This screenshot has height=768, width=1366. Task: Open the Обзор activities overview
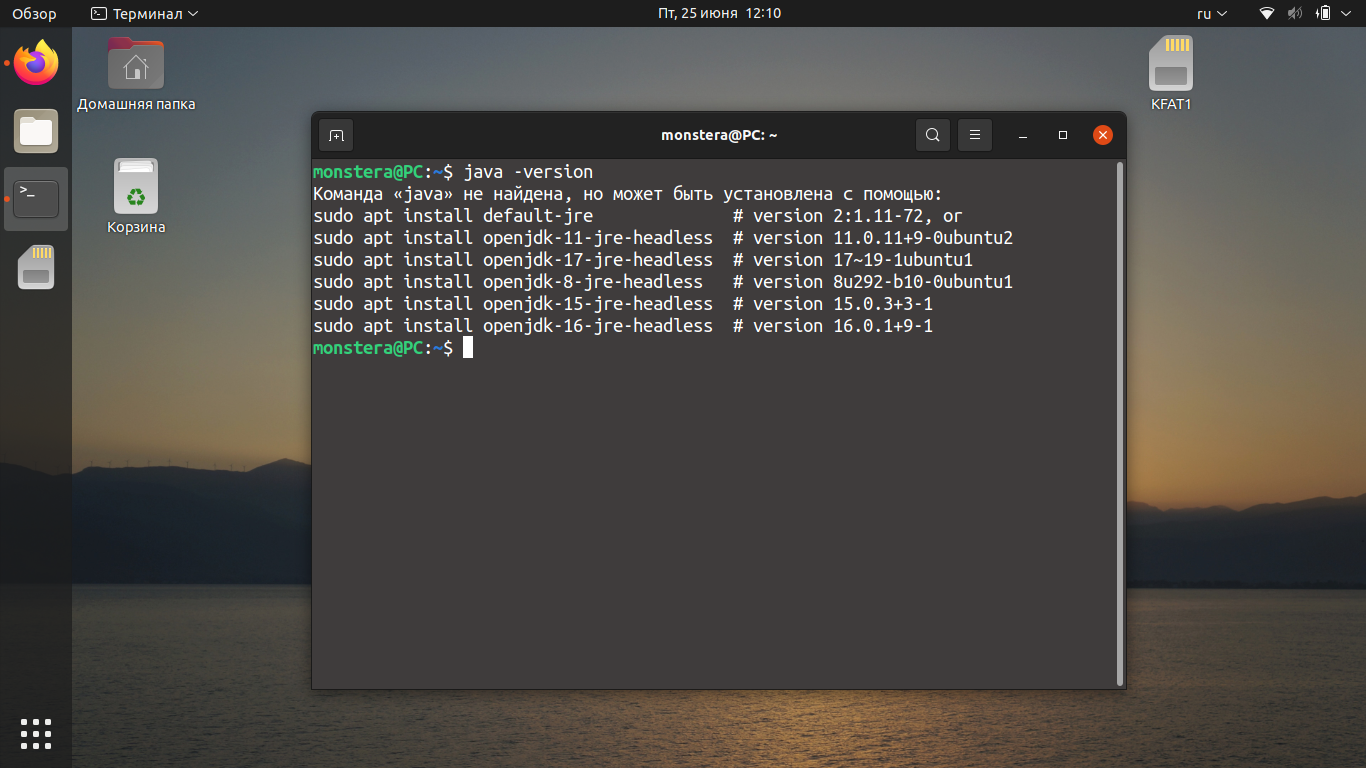click(34, 13)
